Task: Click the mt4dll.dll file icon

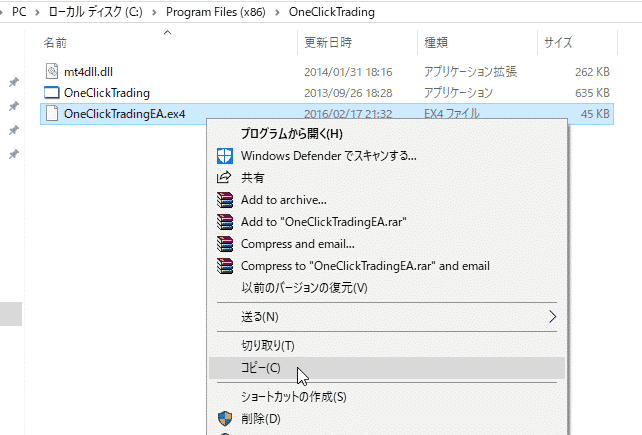Action: click(52, 71)
